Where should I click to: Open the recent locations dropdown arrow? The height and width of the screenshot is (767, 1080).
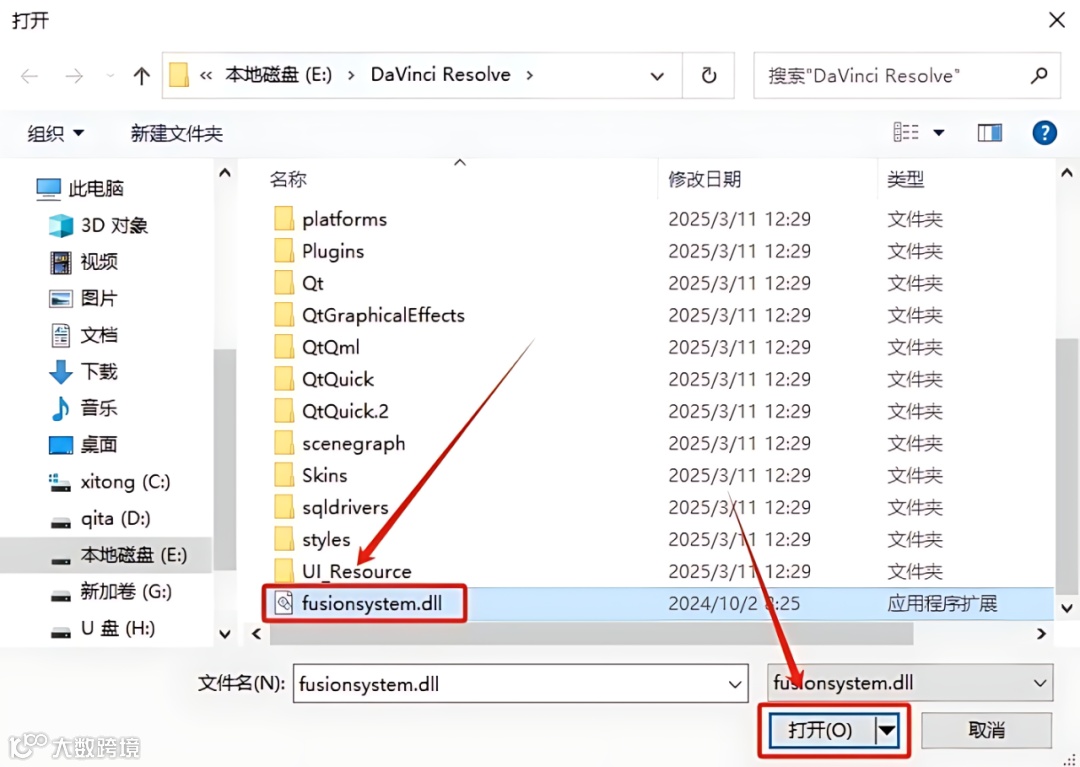tap(110, 76)
